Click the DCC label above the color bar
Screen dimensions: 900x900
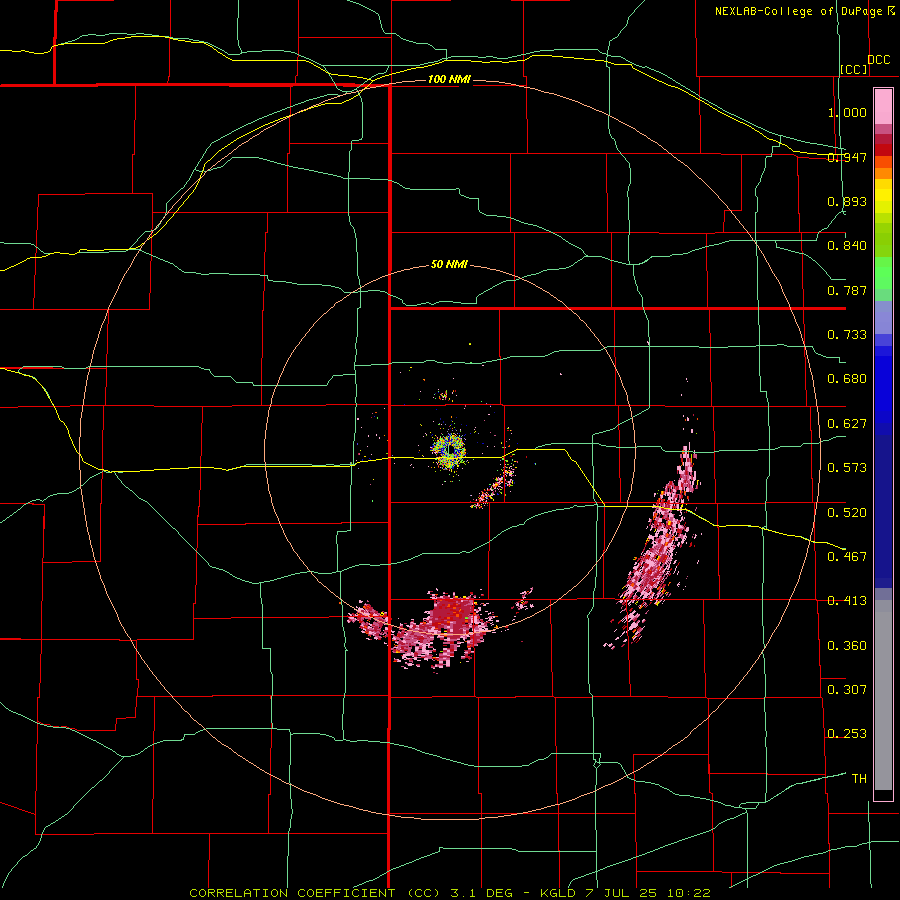point(879,60)
